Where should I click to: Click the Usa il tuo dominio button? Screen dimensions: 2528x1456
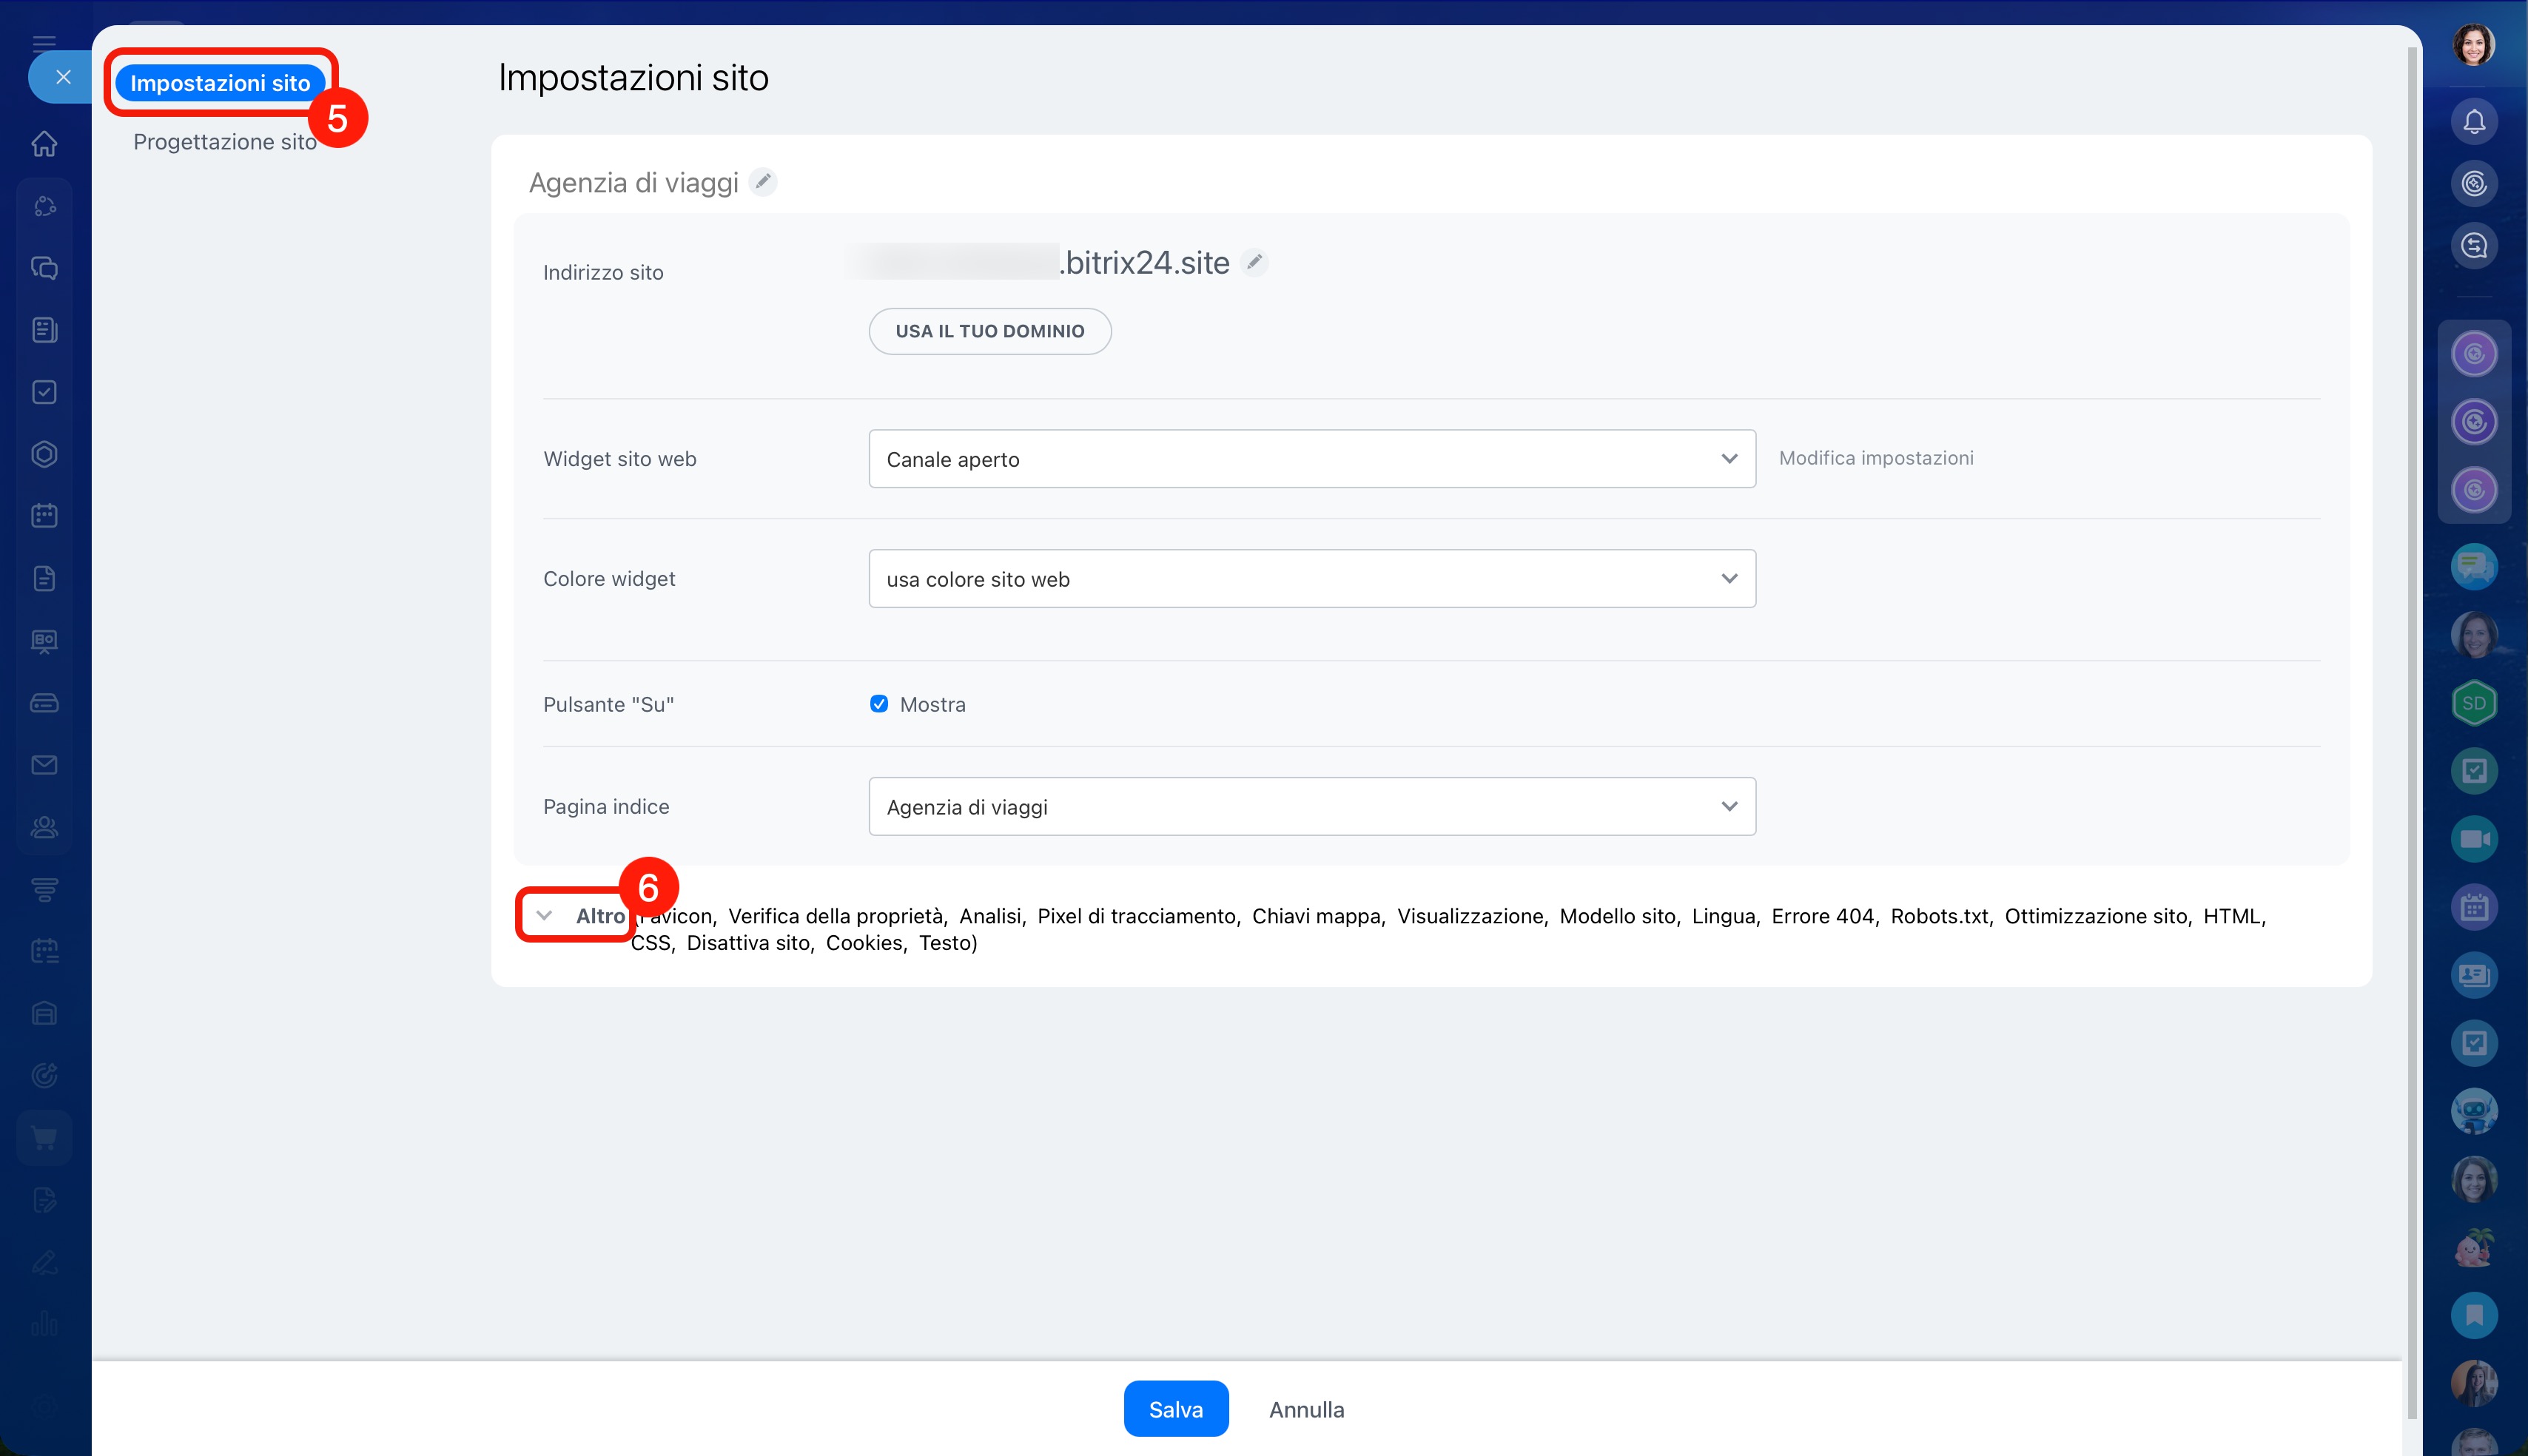989,331
